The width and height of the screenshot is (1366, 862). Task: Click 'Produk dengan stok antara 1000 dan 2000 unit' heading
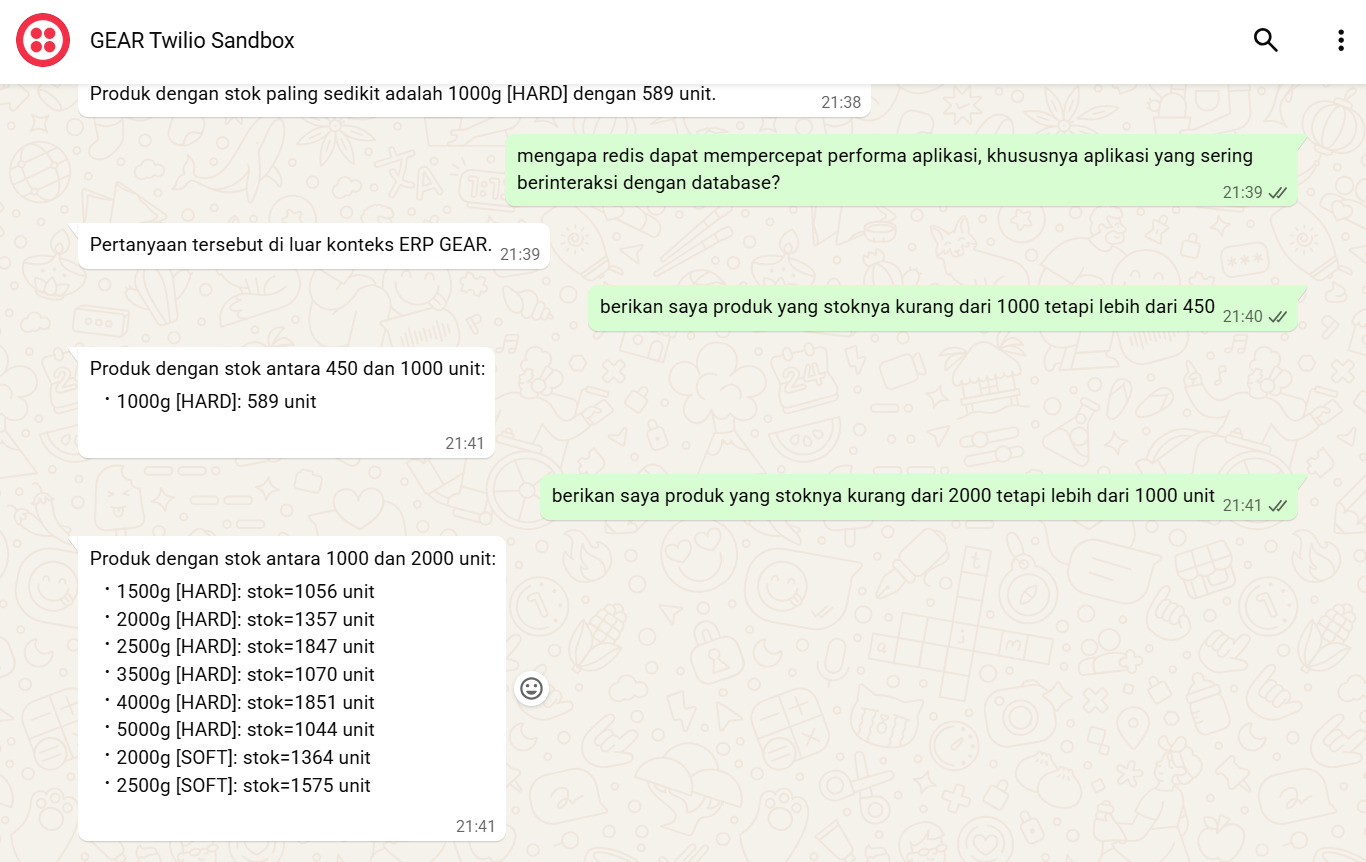pos(292,559)
